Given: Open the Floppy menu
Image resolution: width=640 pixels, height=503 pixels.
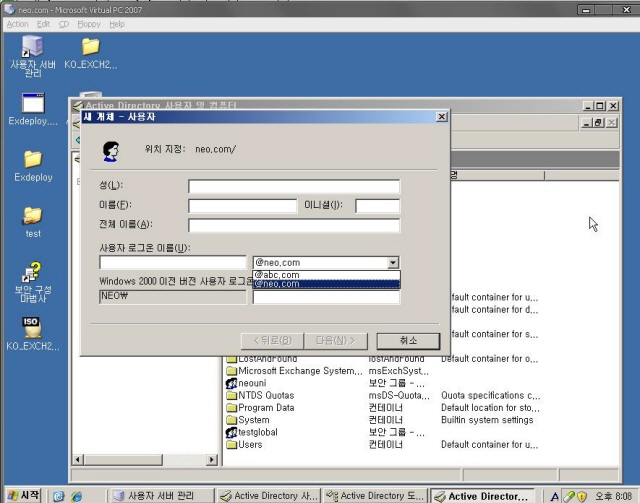Looking at the screenshot, I should click(89, 24).
